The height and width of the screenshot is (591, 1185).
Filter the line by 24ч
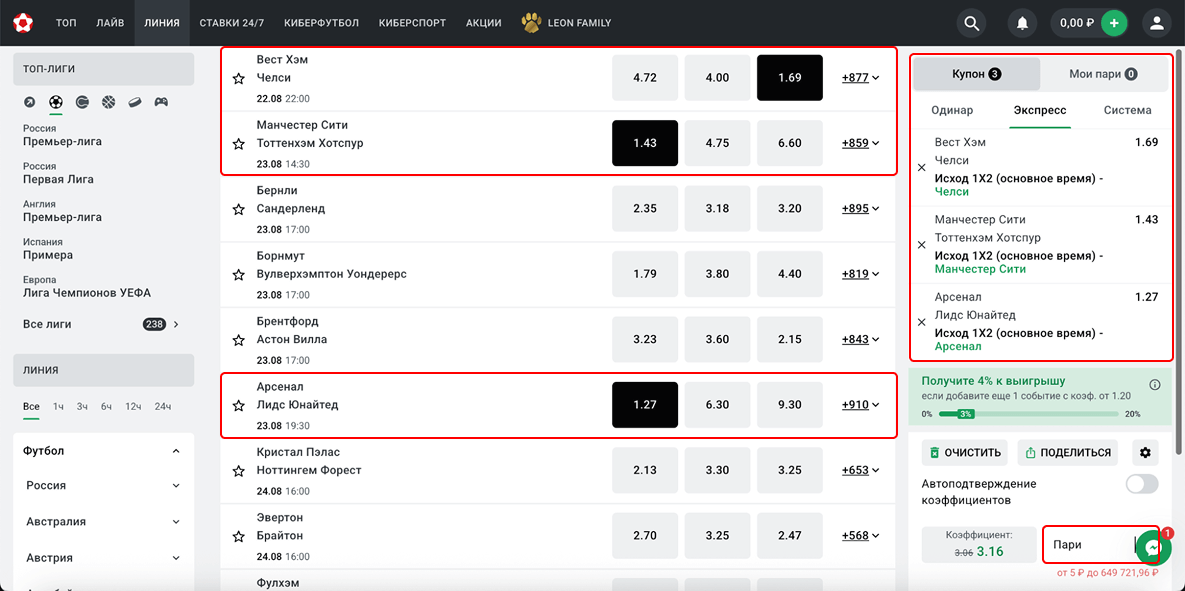click(162, 407)
